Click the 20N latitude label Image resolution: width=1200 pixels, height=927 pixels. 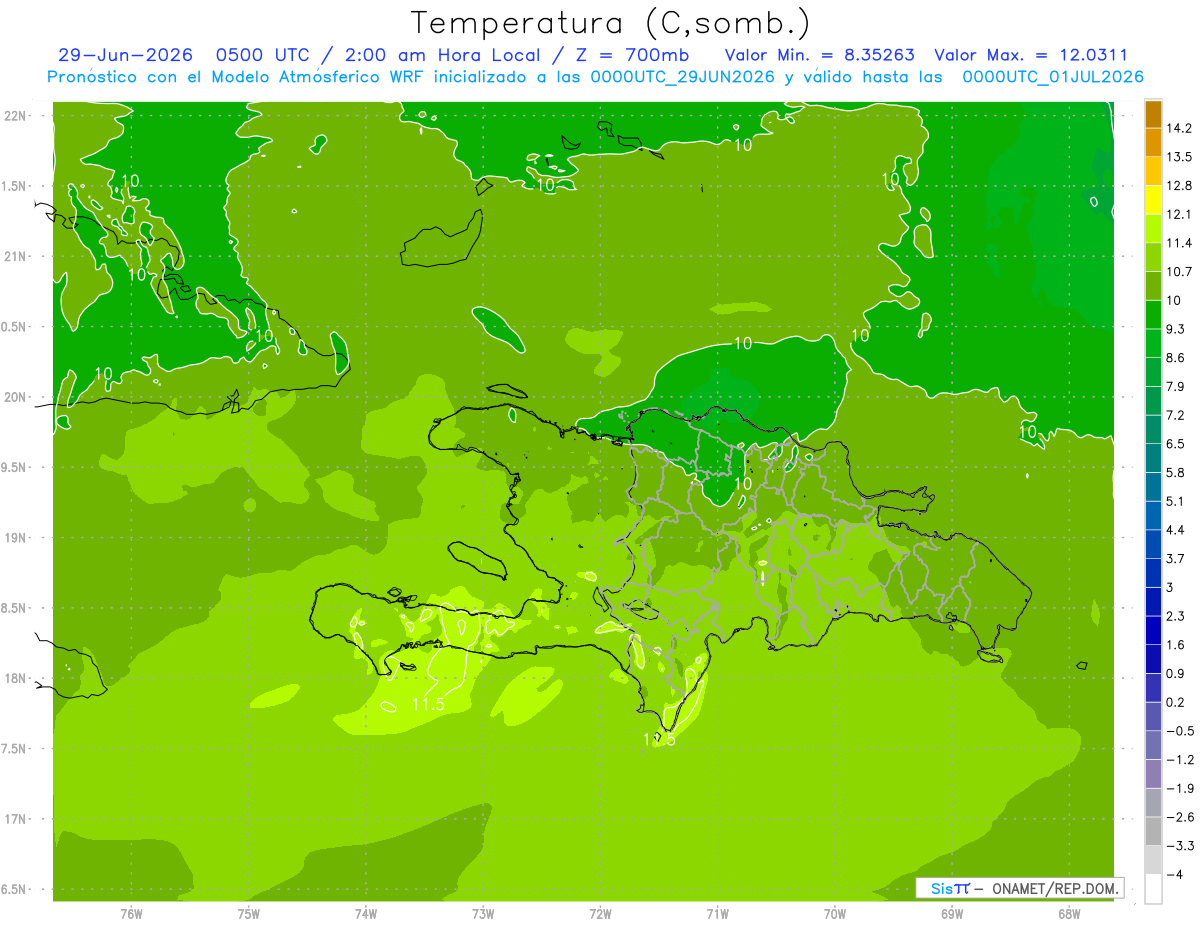[14, 398]
